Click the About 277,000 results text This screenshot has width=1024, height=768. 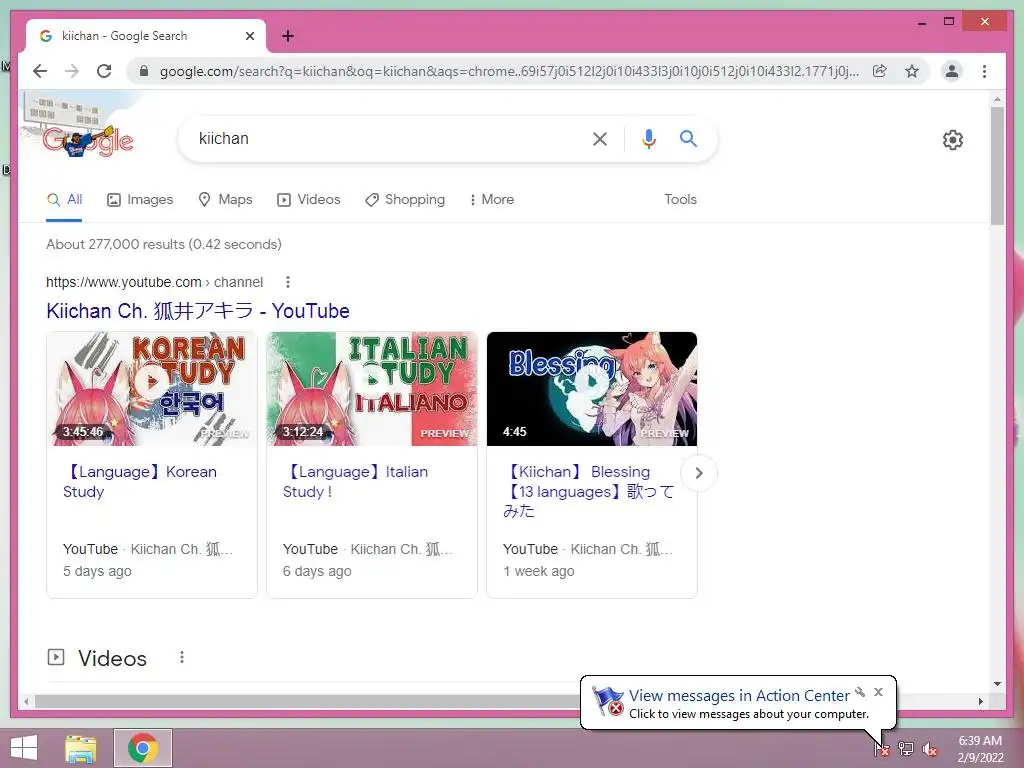(164, 244)
